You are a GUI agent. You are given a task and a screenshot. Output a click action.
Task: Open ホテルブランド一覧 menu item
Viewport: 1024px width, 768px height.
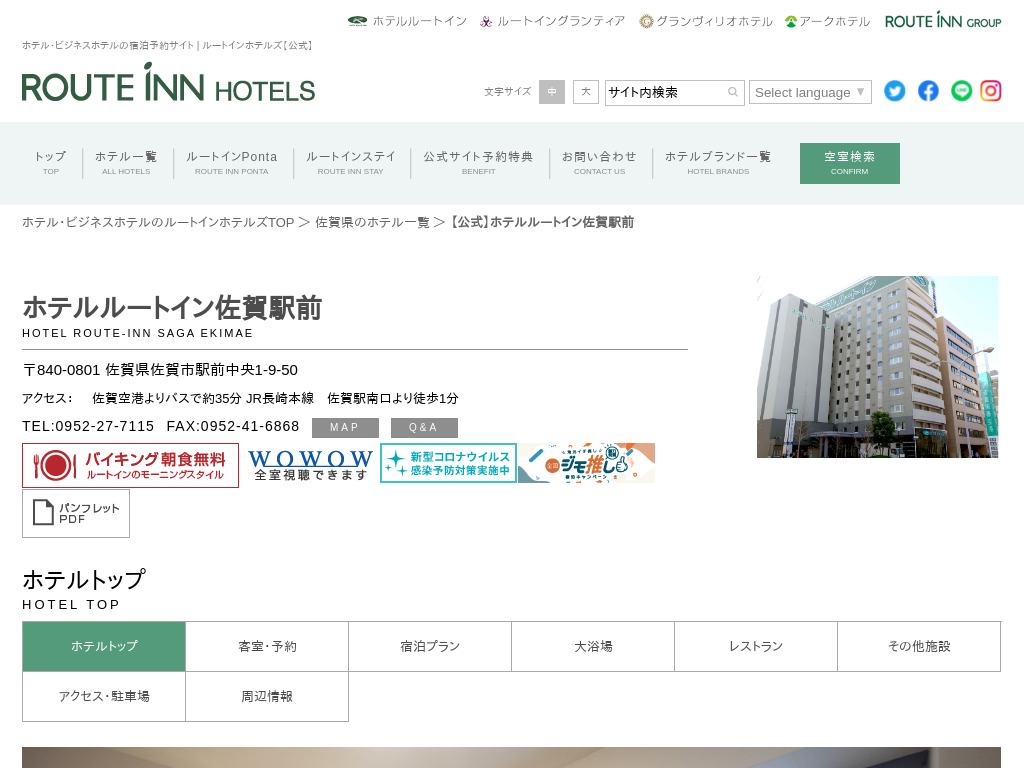click(x=718, y=163)
